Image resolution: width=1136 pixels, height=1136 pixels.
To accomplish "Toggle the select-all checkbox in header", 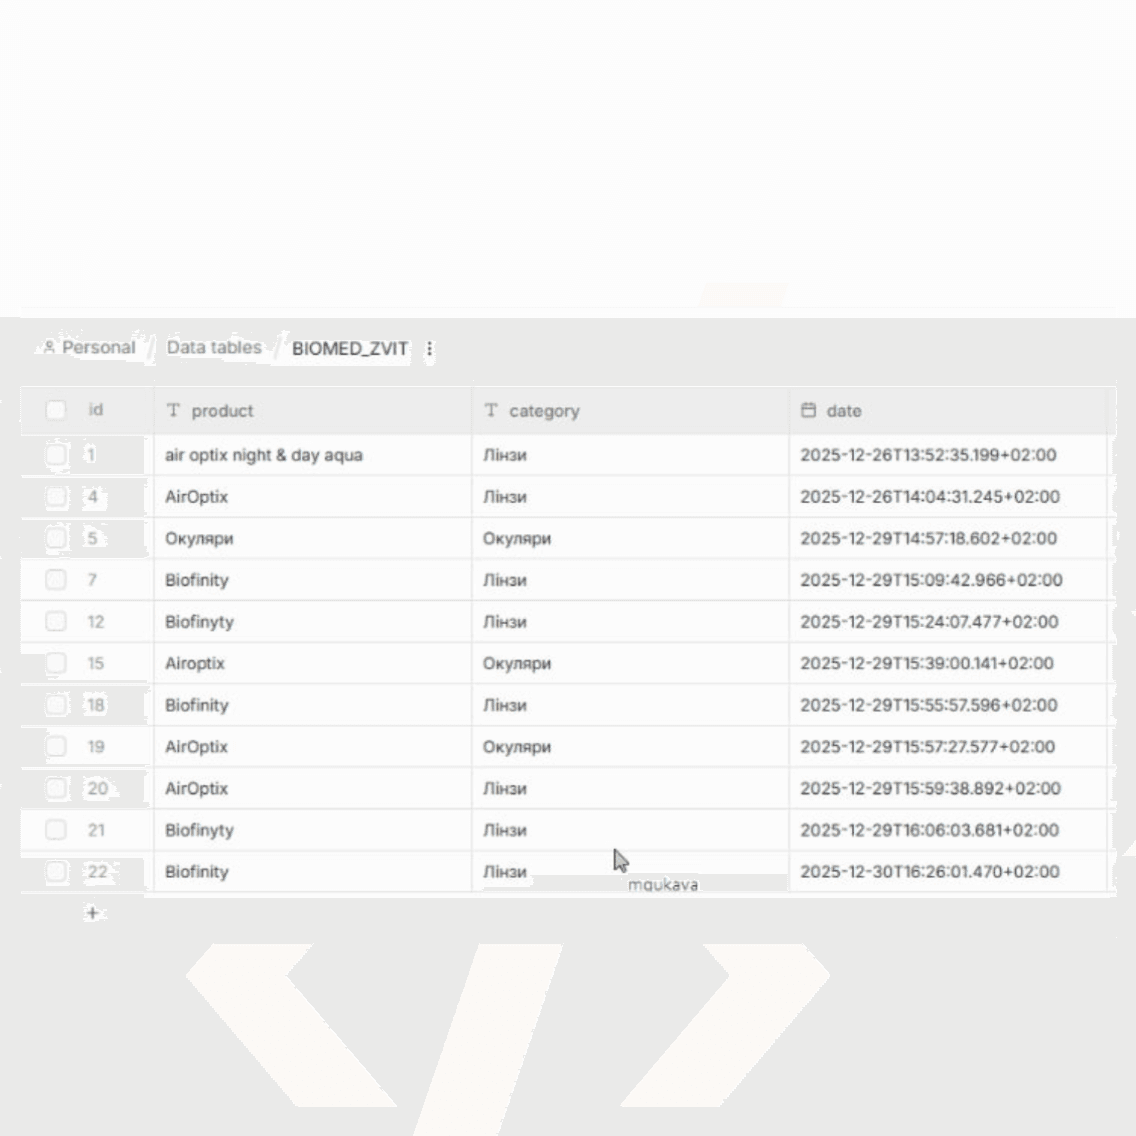I will point(56,410).
